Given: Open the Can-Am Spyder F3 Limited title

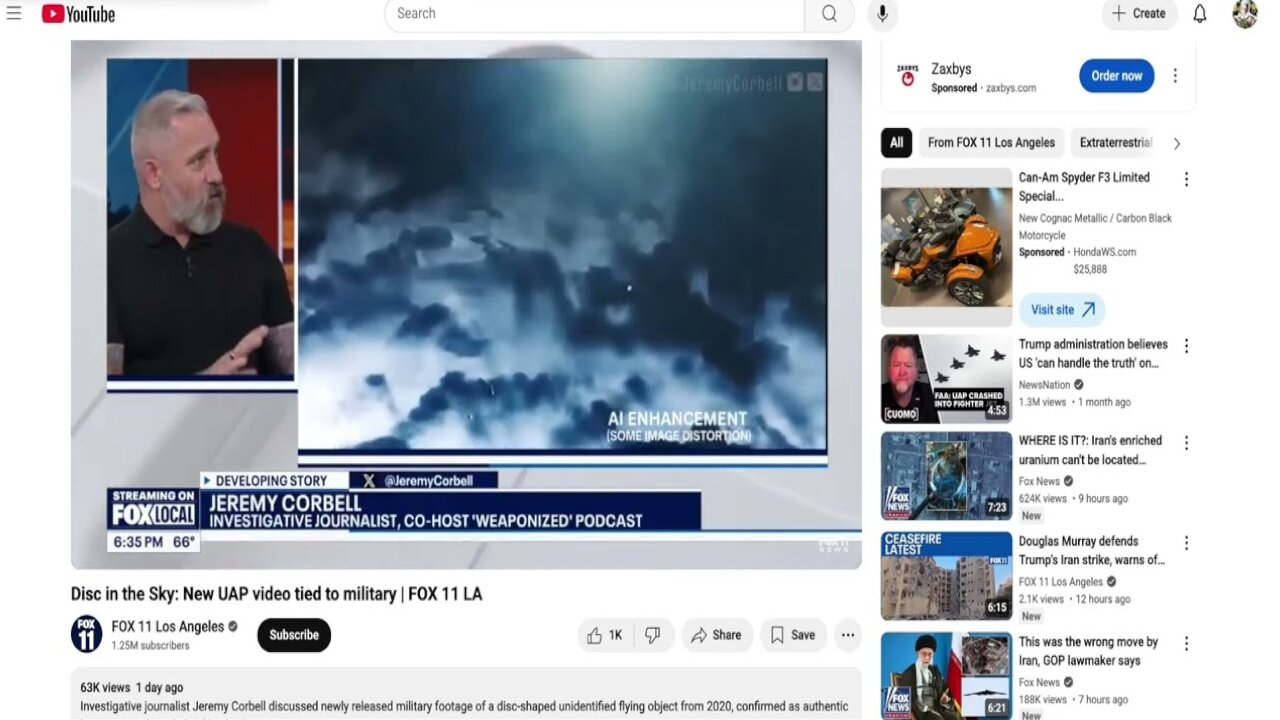Looking at the screenshot, I should coord(1084,187).
